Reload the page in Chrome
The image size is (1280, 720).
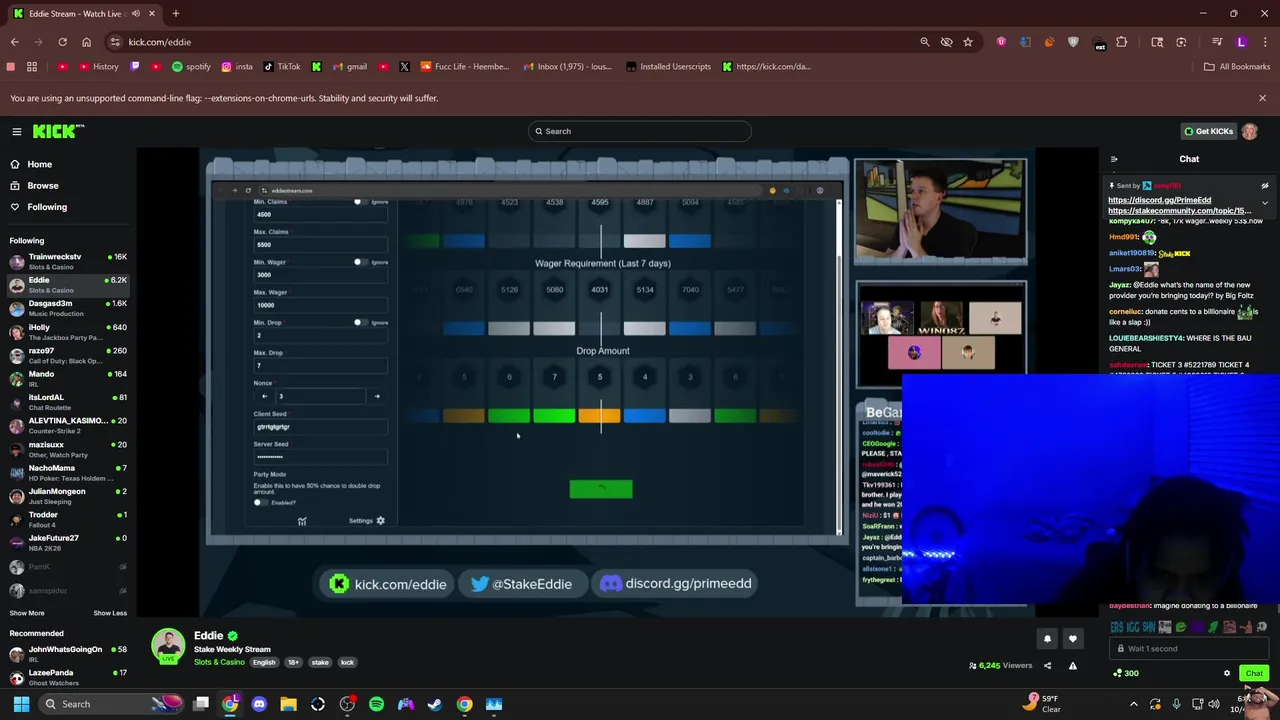tap(62, 42)
